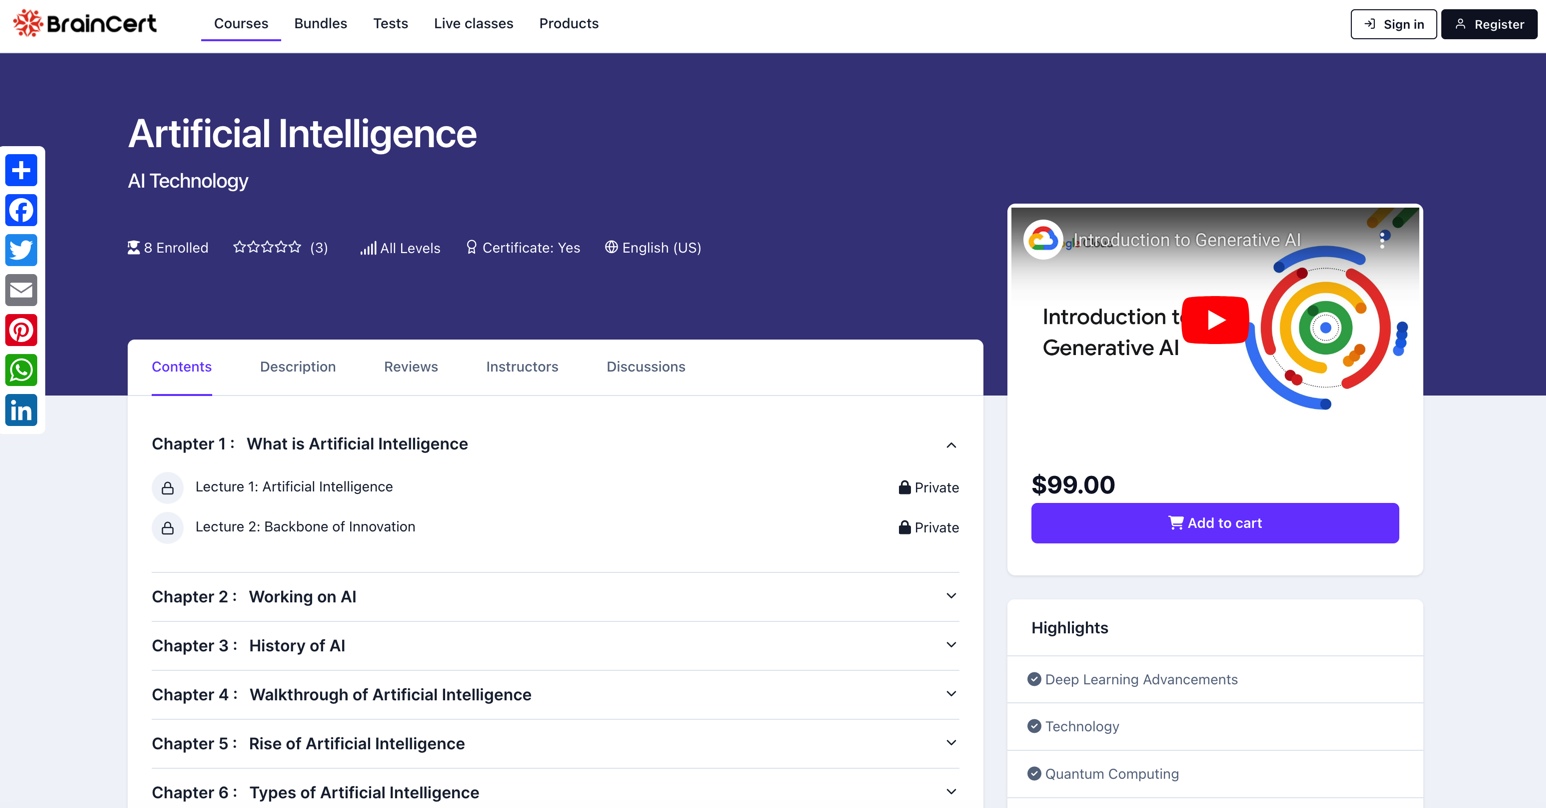1546x808 pixels.
Task: Play the Introduction to Generative AI video
Action: pyautogui.click(x=1214, y=320)
